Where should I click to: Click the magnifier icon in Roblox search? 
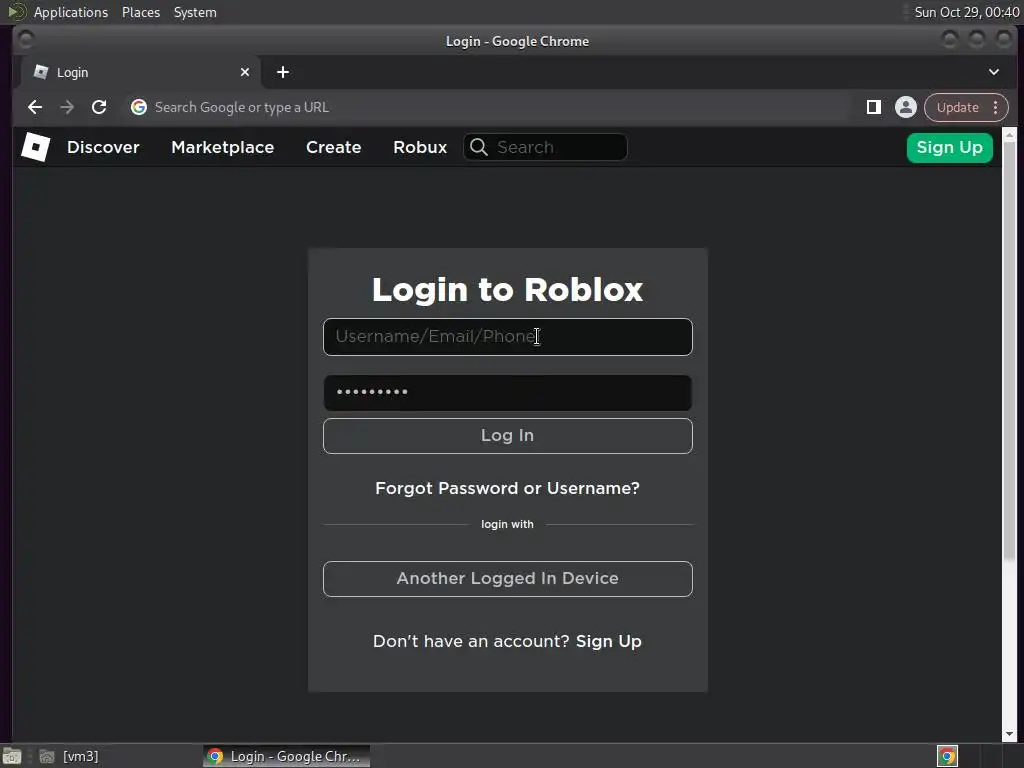tap(479, 147)
